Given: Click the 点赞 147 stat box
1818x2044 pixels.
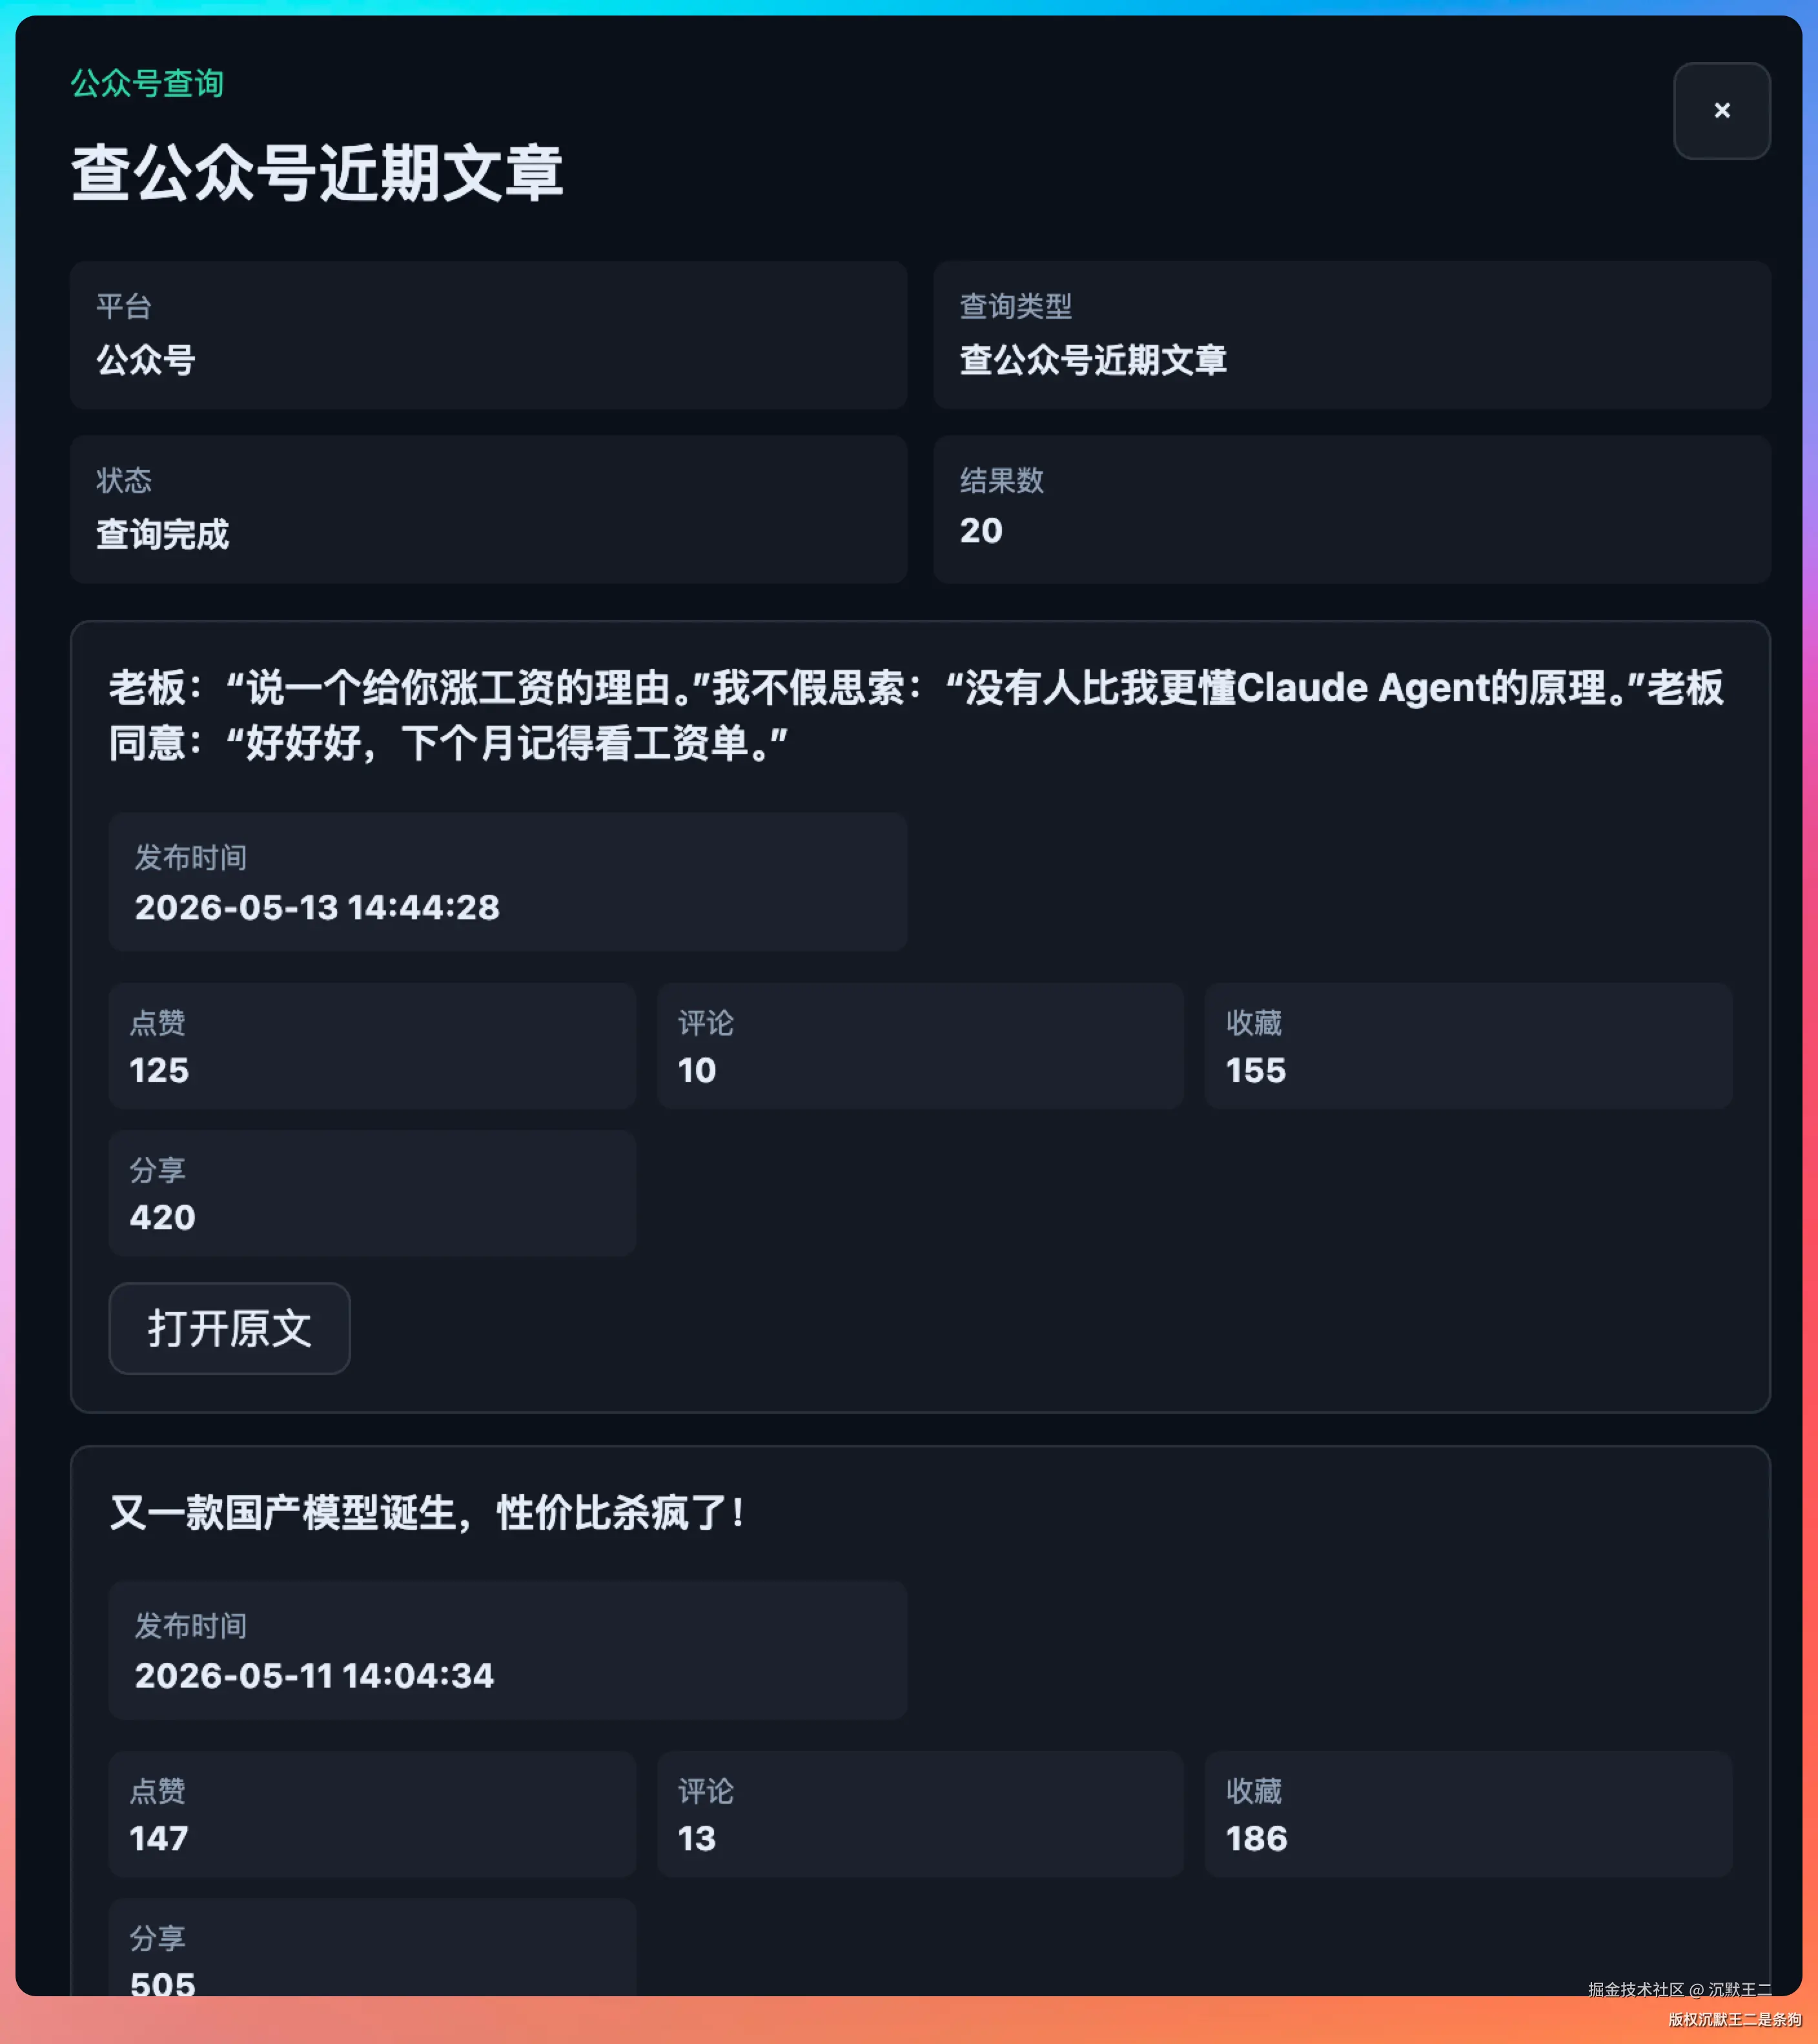Looking at the screenshot, I should pyautogui.click(x=372, y=1814).
